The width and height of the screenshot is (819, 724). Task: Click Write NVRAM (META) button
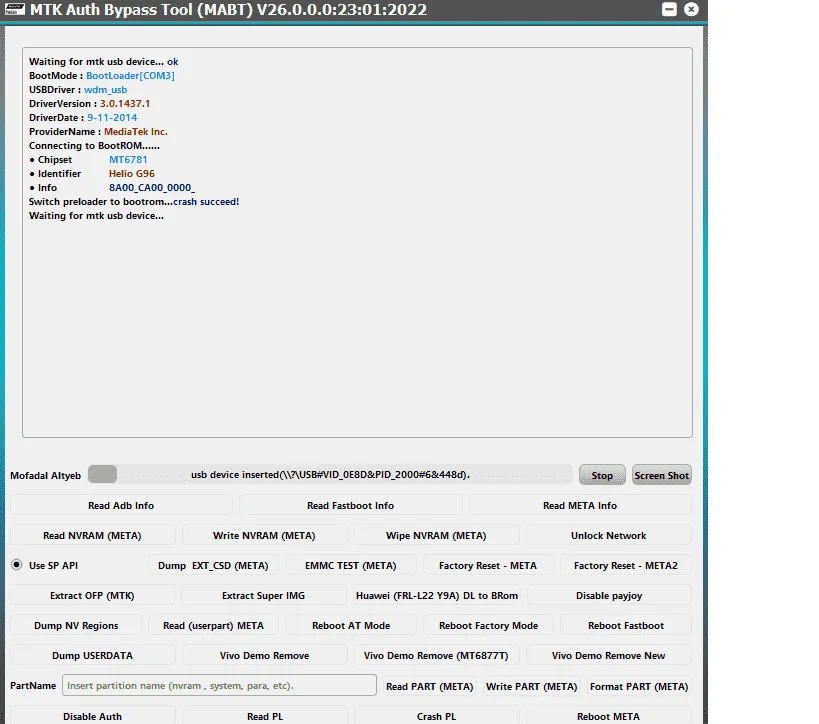(264, 535)
